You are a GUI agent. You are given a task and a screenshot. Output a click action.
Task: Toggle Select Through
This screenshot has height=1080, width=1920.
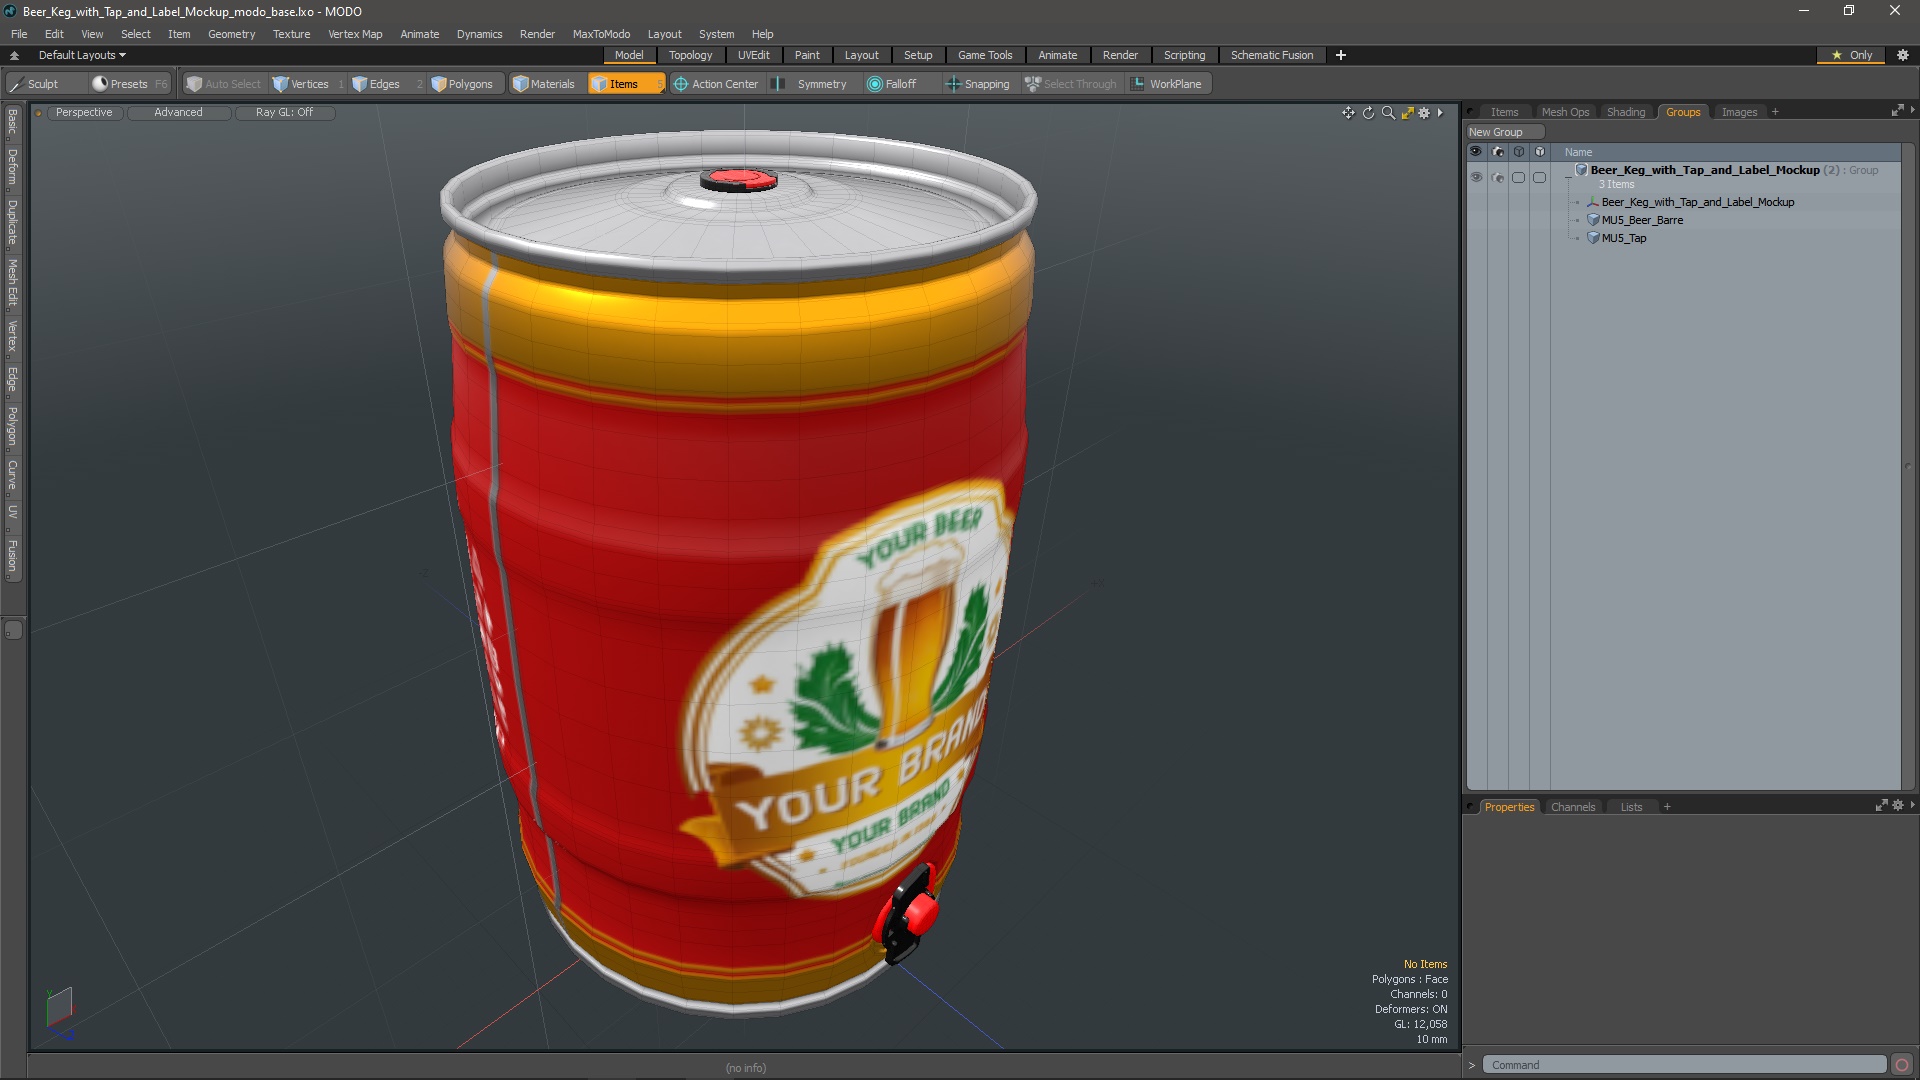(x=1070, y=84)
